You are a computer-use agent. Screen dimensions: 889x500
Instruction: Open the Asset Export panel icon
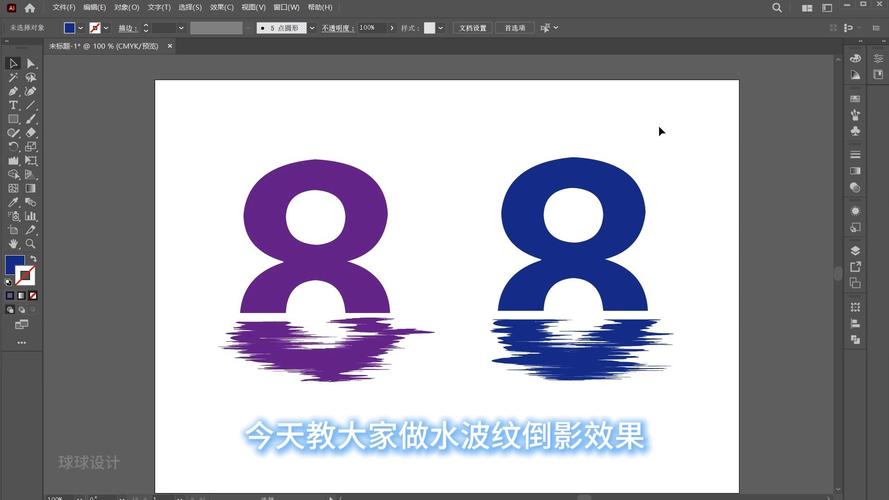[x=855, y=266]
